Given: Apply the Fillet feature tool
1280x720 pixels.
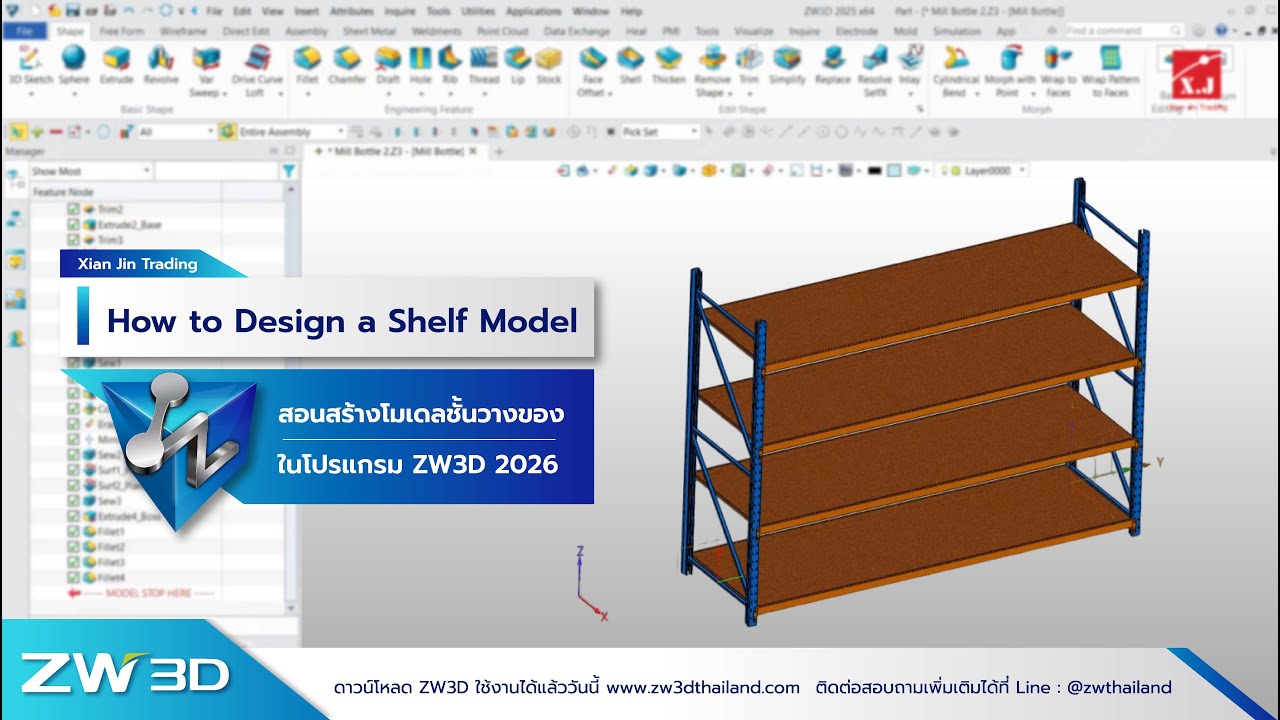Looking at the screenshot, I should coord(307,67).
